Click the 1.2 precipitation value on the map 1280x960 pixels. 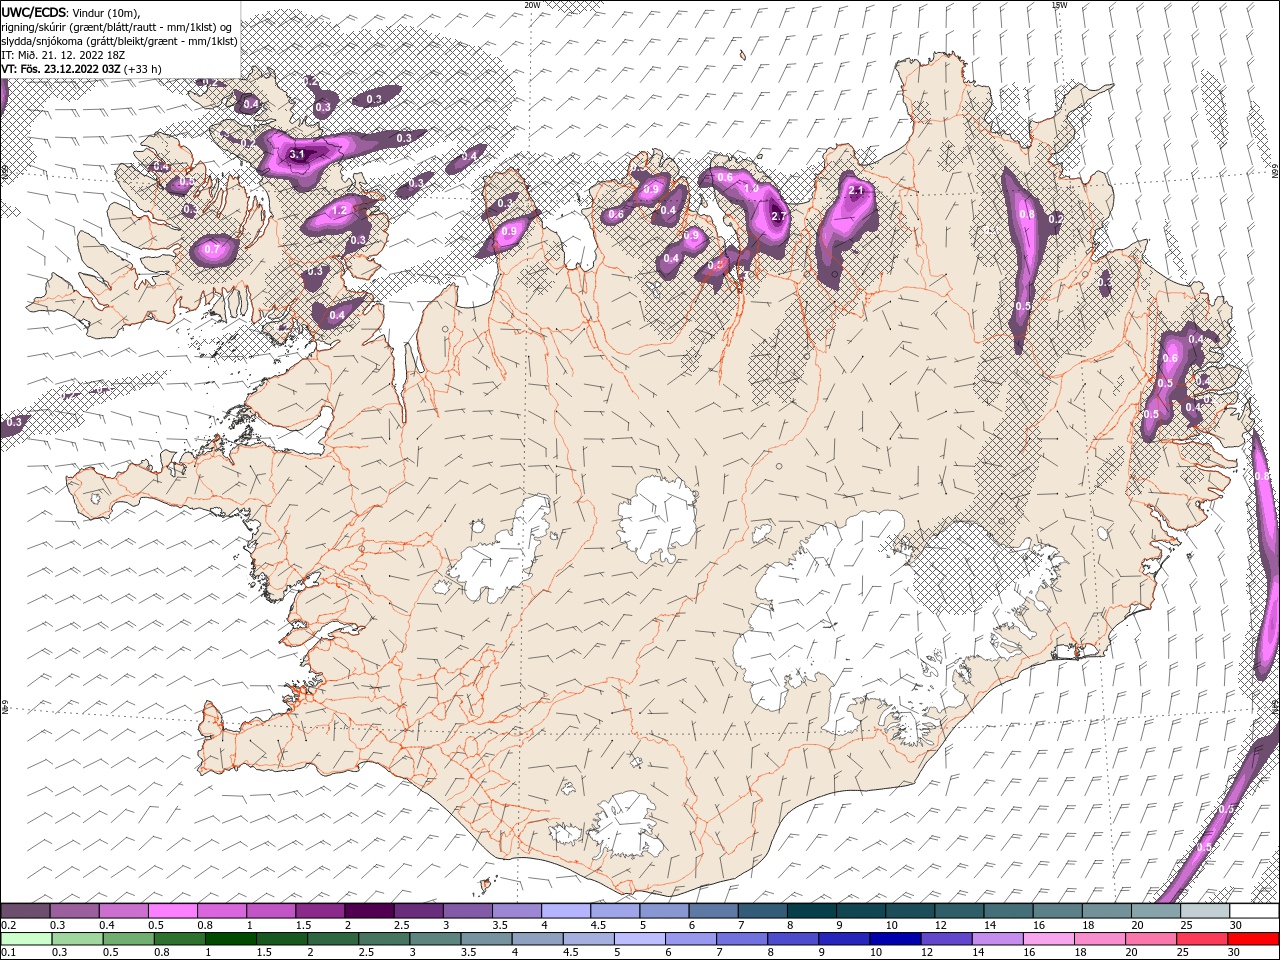(339, 210)
